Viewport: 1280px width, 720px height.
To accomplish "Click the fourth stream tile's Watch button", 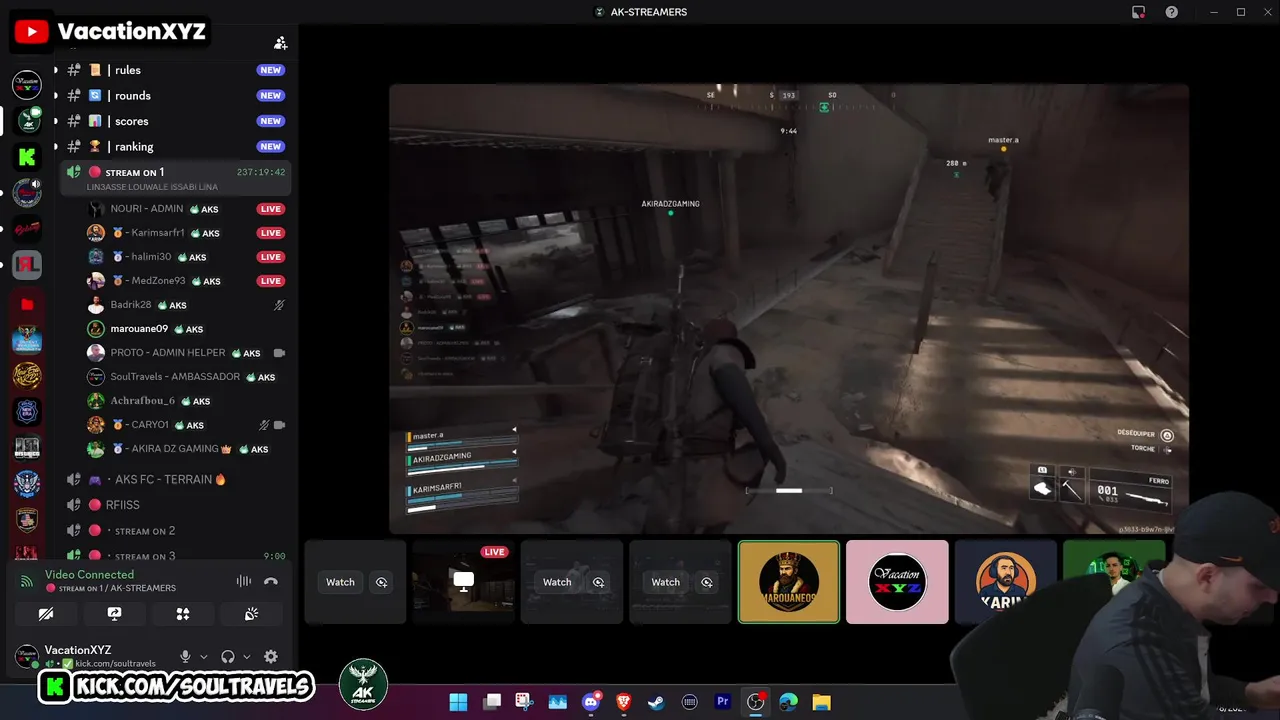I will (x=665, y=582).
